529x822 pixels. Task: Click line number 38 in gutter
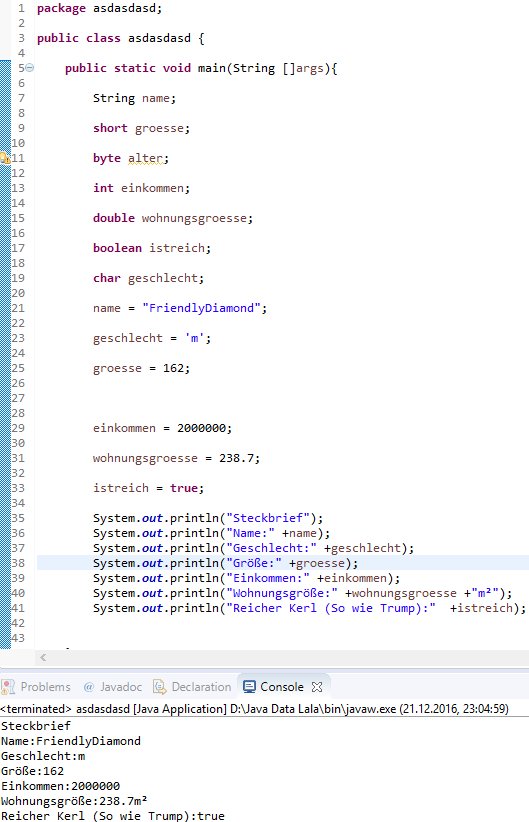18,563
